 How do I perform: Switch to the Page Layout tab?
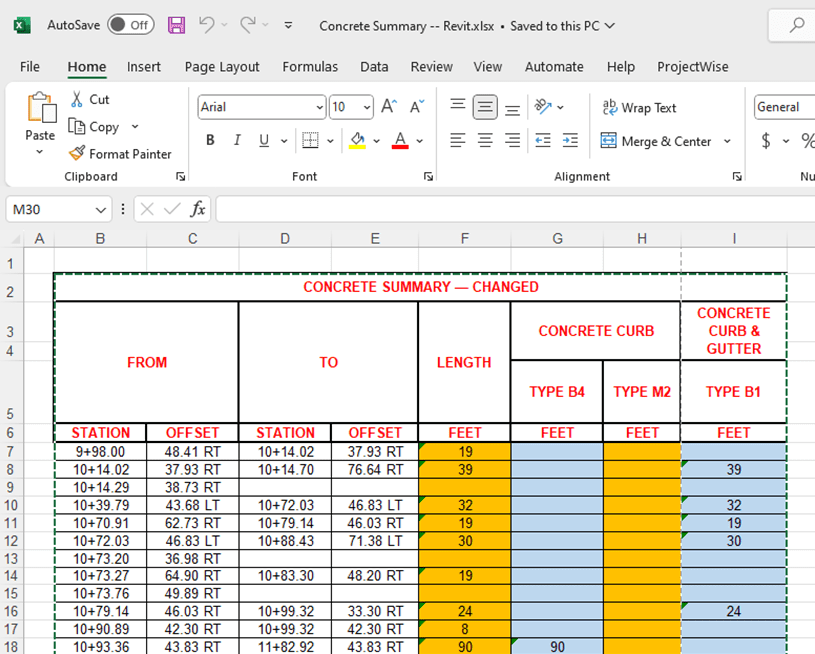click(x=222, y=67)
